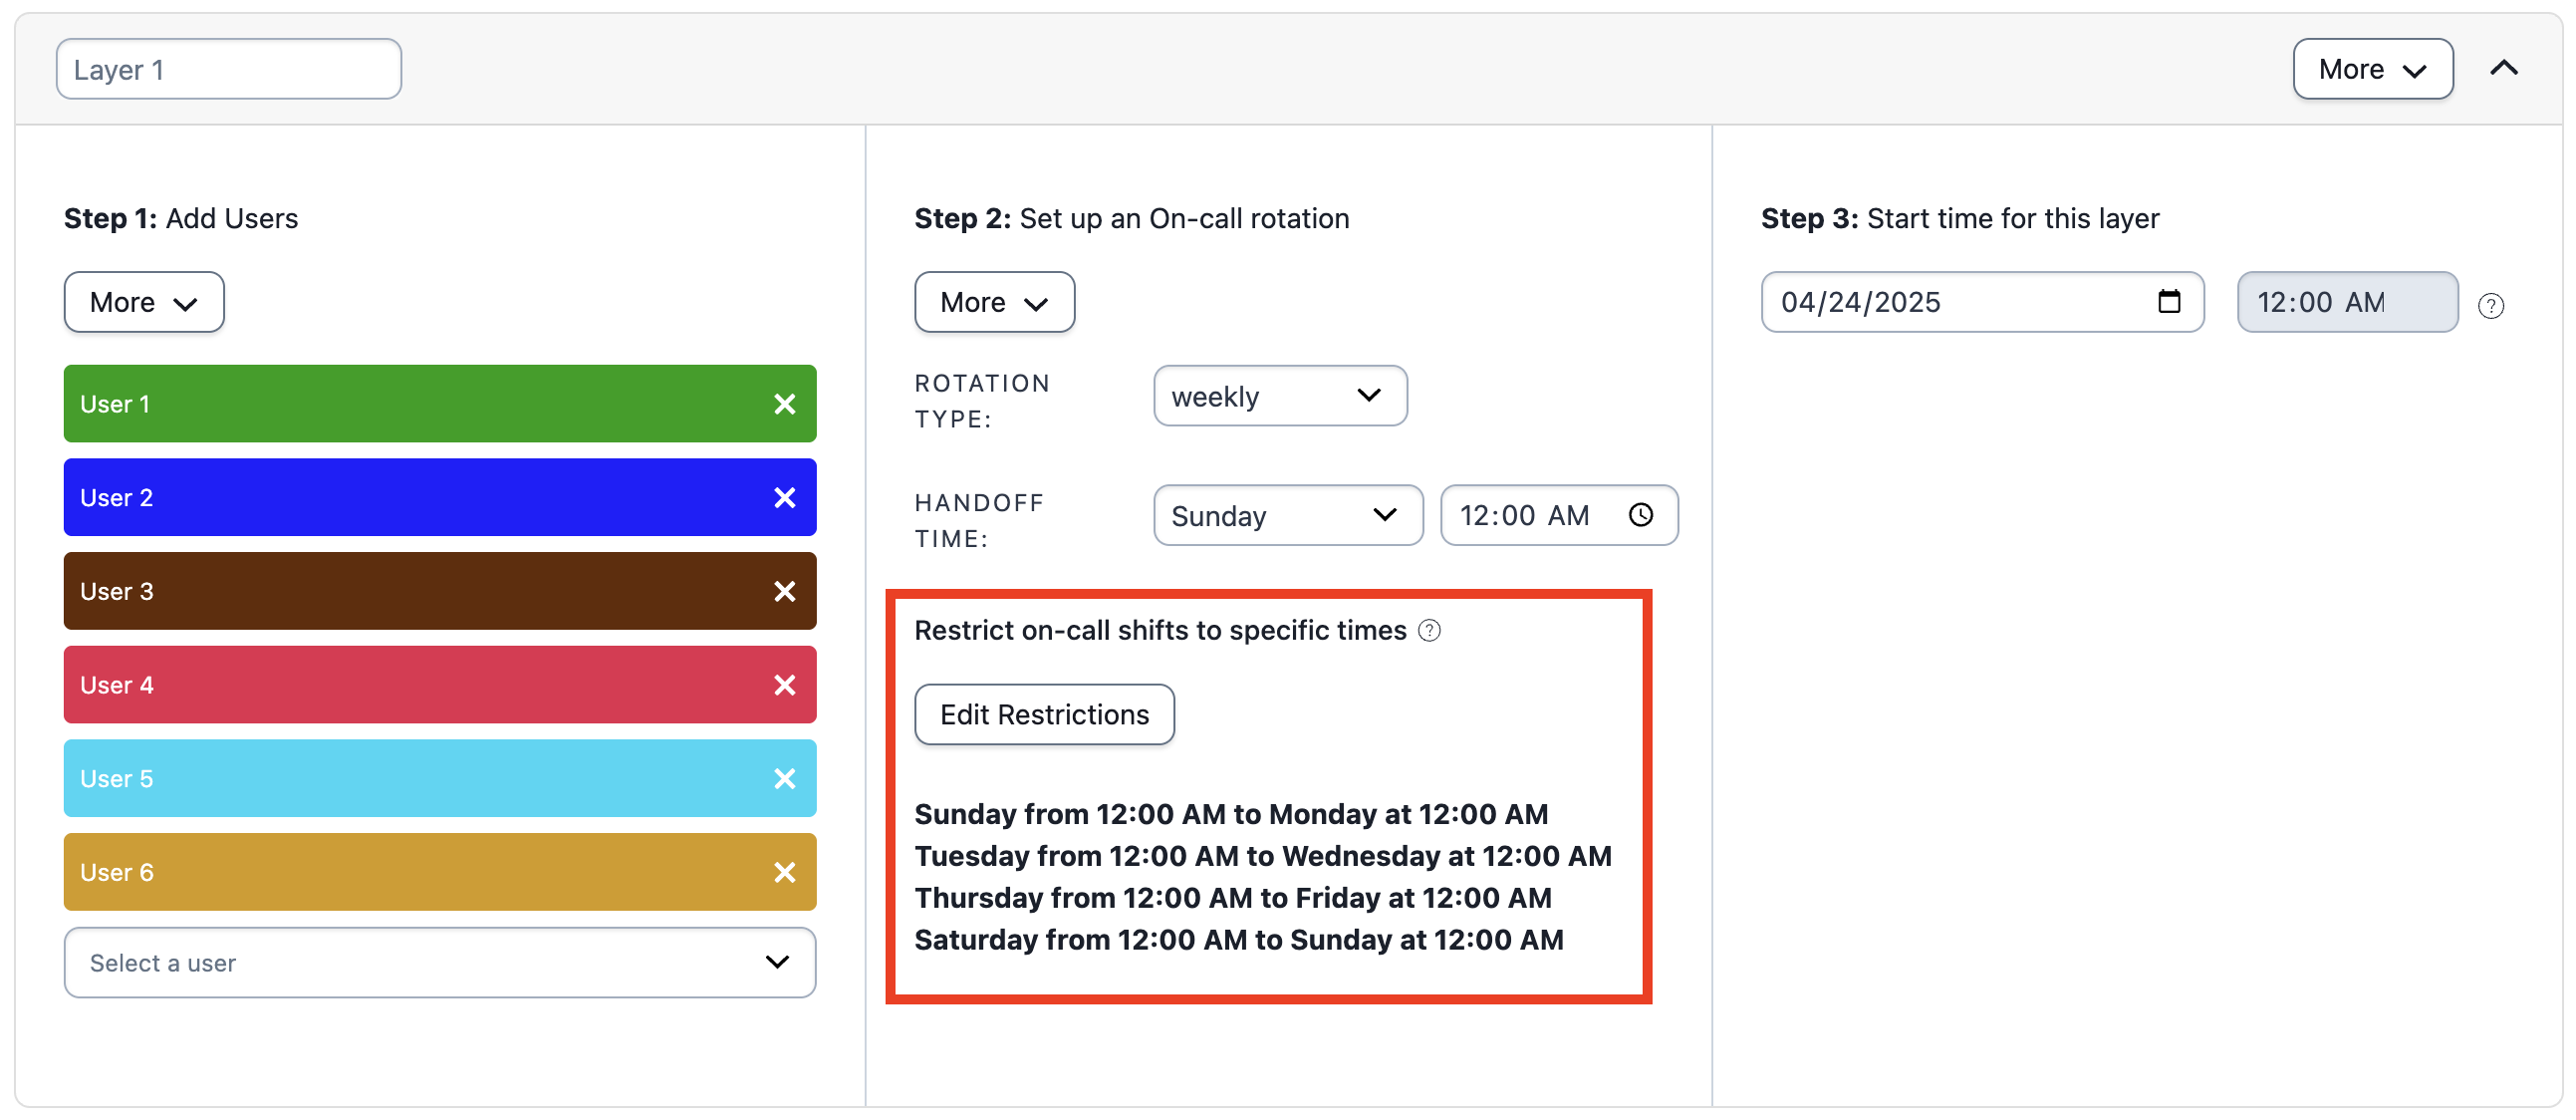
Task: Remove User 5 with the X icon
Action: coord(784,779)
